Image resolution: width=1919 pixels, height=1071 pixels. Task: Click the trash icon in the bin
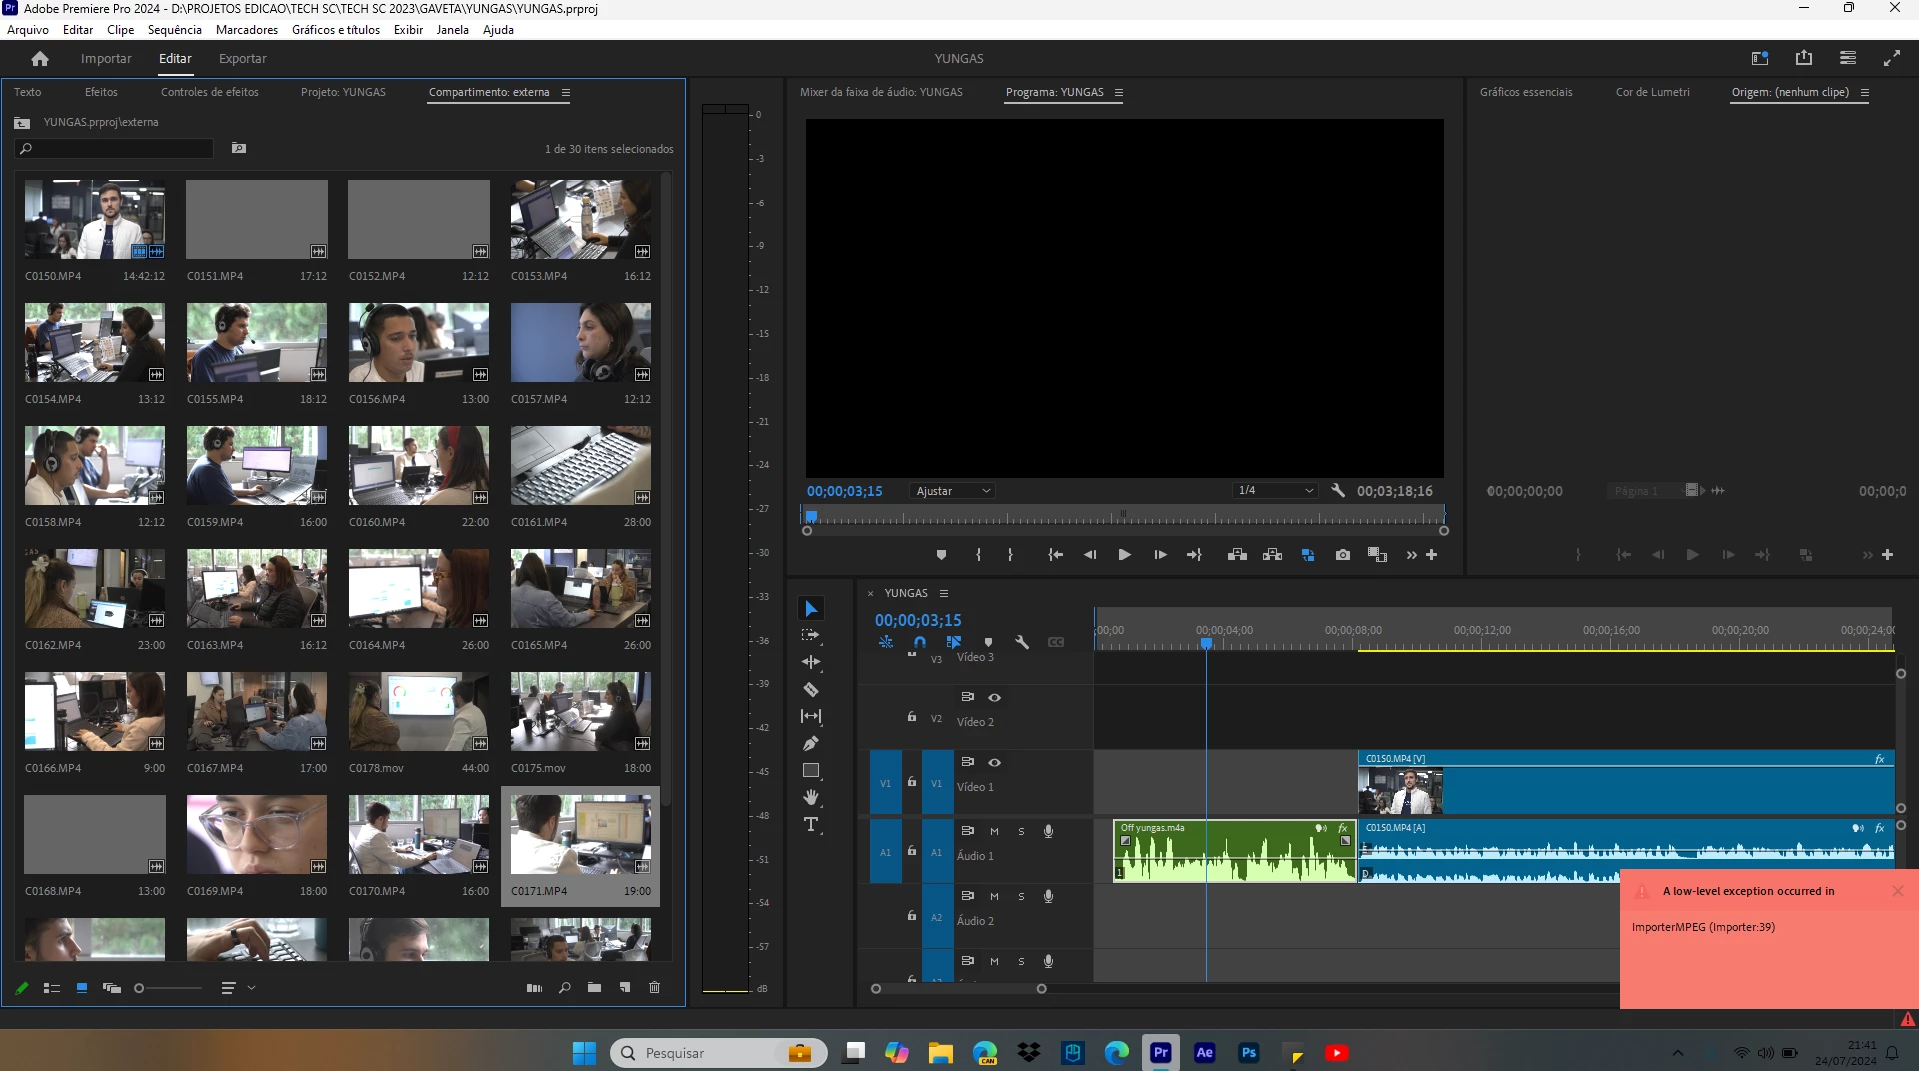[655, 988]
